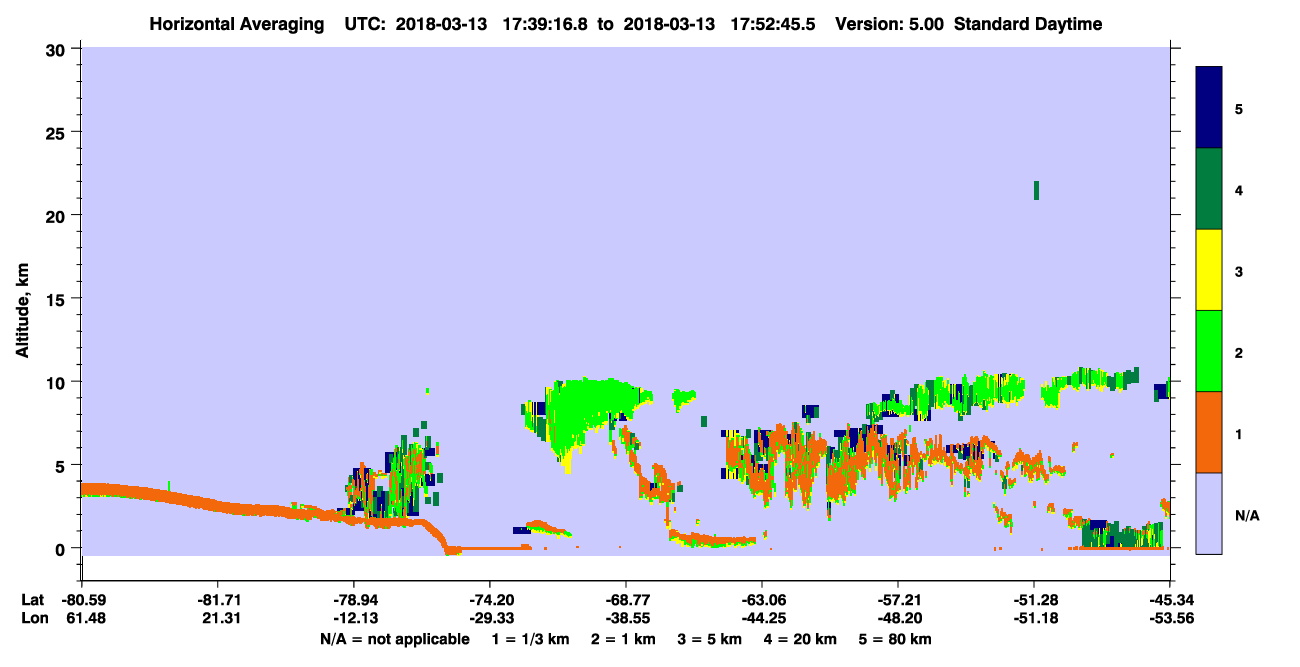Viewport: 1300px width, 667px height.
Task: Click 'Version: 5.00' in the title
Action: 890,24
